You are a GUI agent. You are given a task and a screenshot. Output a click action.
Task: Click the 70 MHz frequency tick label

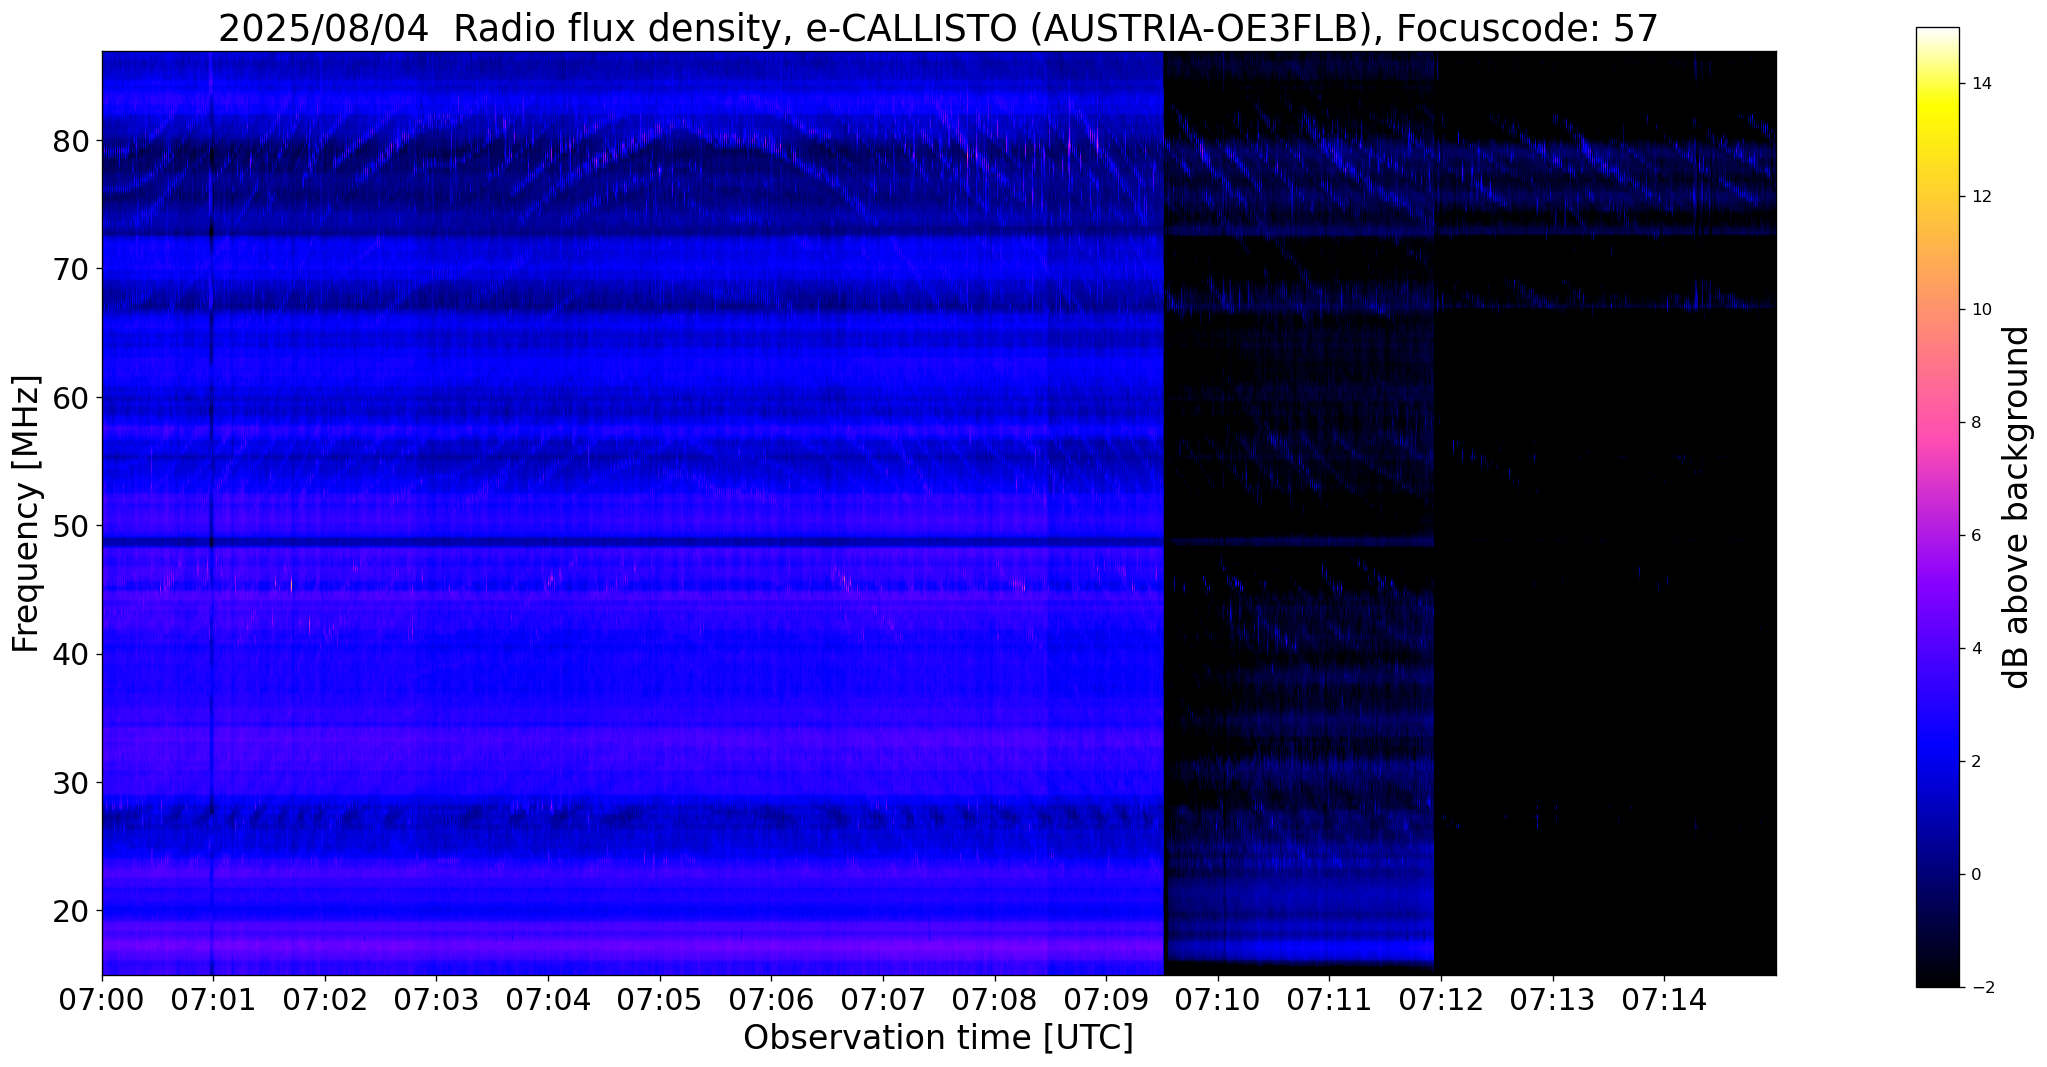coord(71,269)
